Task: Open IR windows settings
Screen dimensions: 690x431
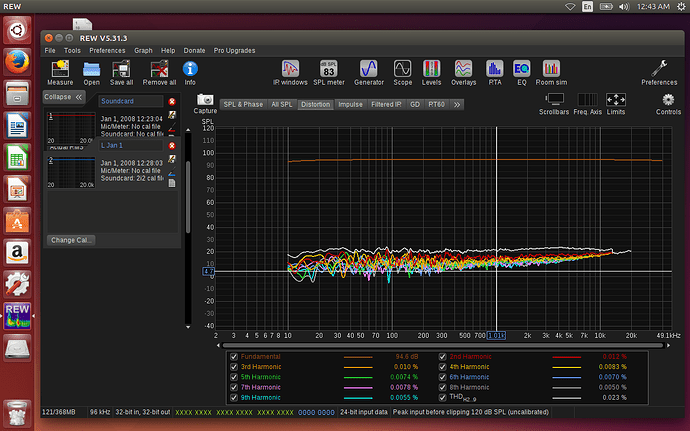Action: coord(290,73)
